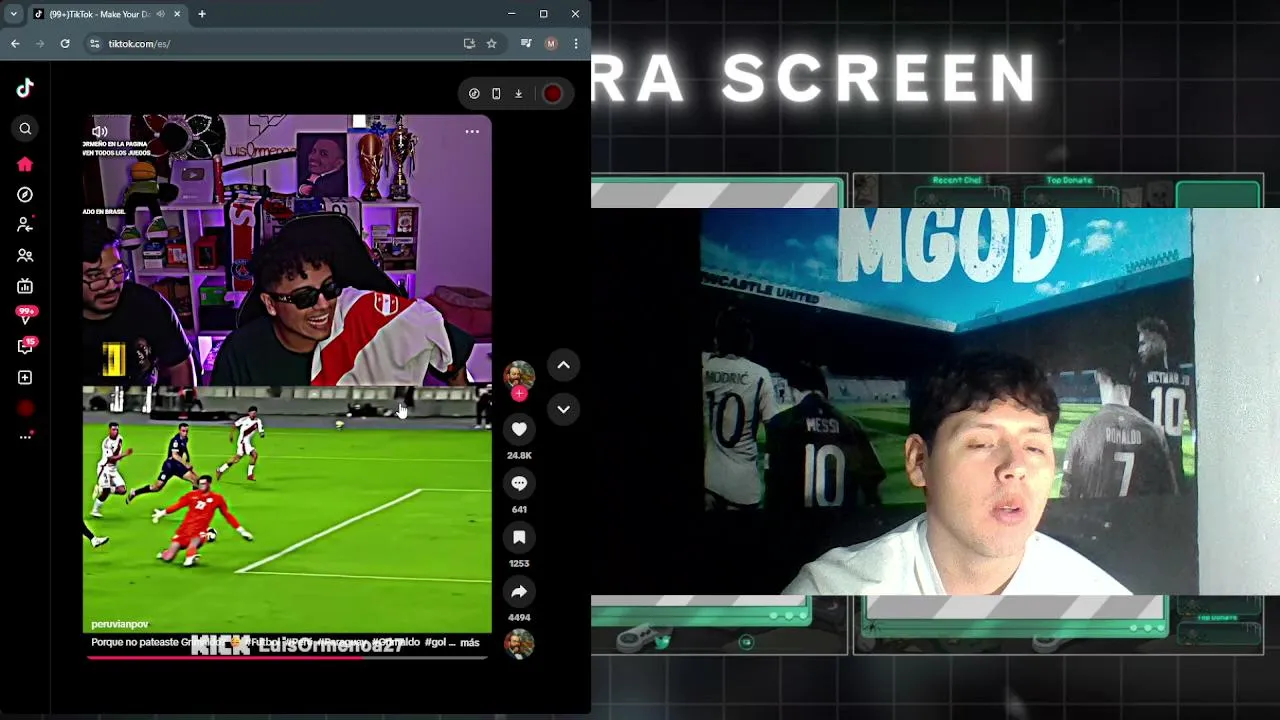Go back in Chrome
Screen dimensions: 1280x720
point(15,44)
